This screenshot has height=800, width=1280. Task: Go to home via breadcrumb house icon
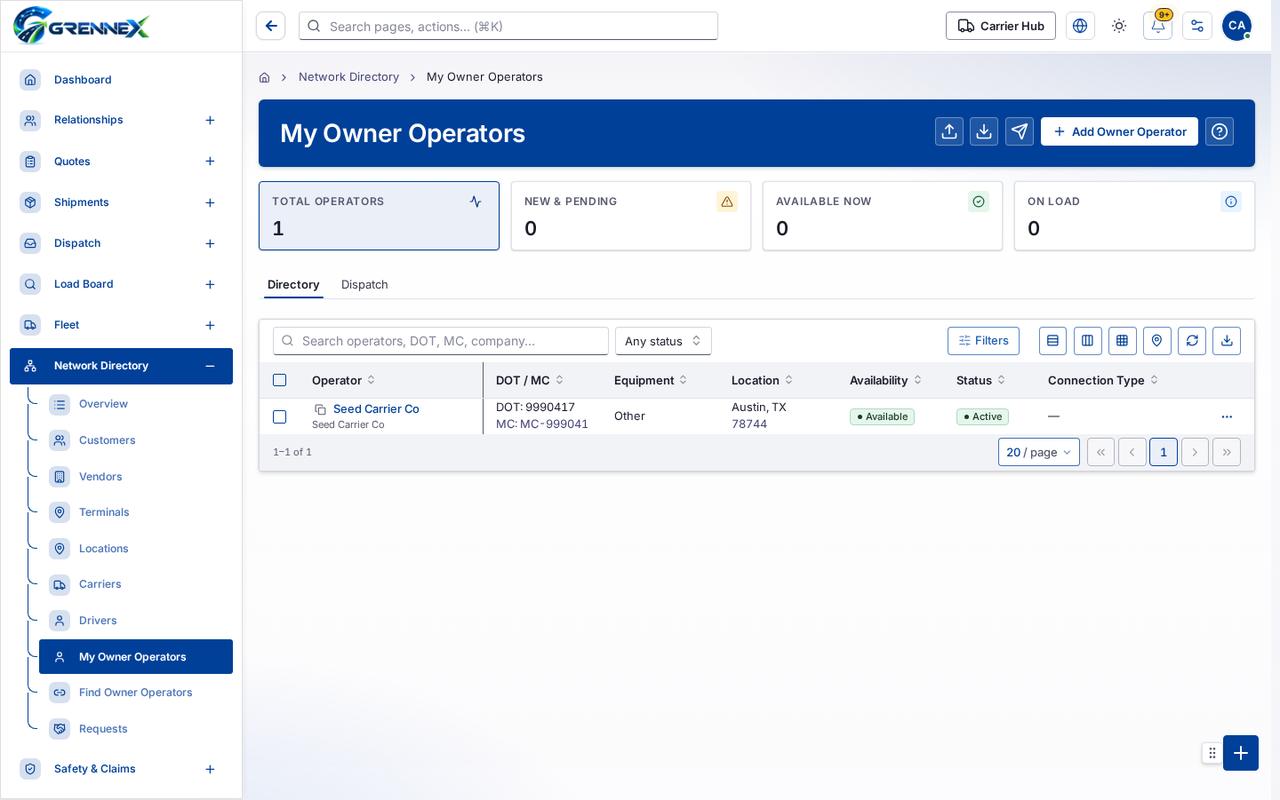(264, 77)
